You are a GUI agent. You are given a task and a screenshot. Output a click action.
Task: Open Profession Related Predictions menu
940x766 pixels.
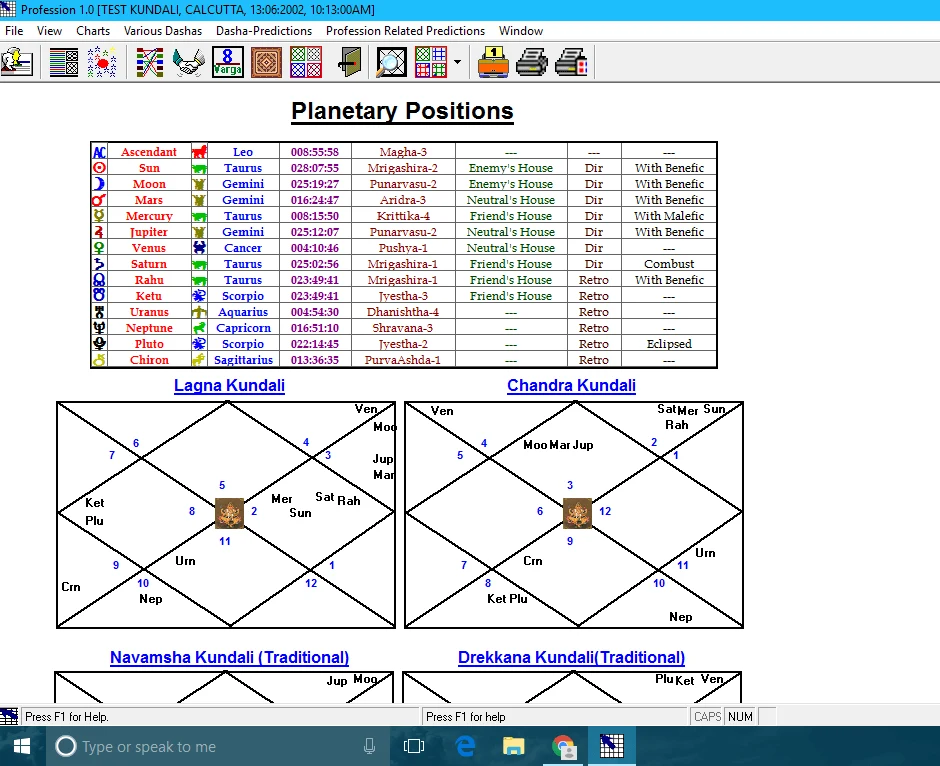point(405,31)
